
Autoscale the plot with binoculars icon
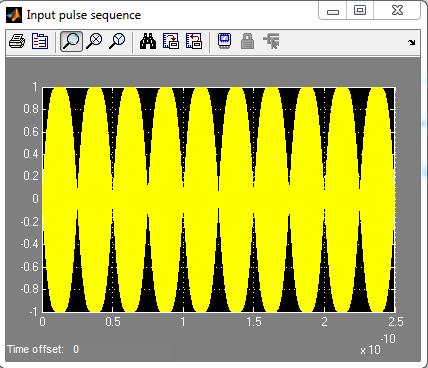[148, 42]
